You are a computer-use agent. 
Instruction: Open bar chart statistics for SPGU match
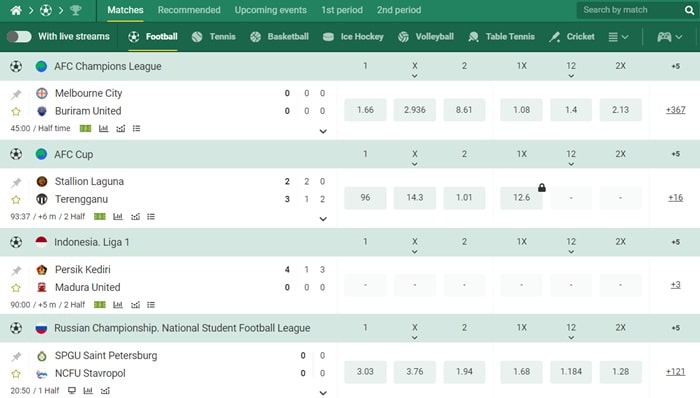88,391
